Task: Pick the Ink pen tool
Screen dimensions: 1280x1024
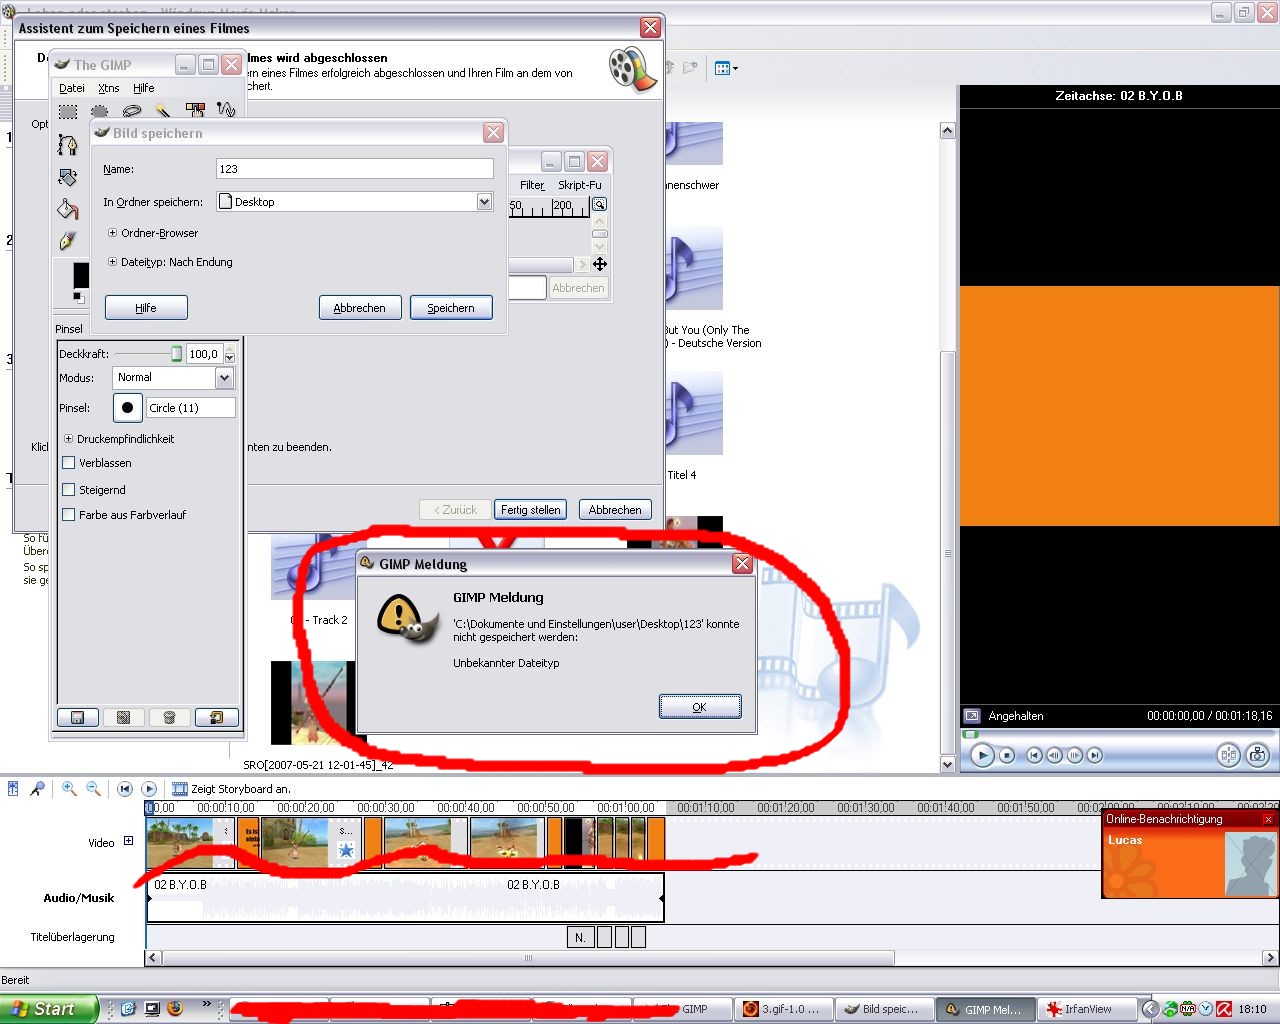Action: (67, 241)
